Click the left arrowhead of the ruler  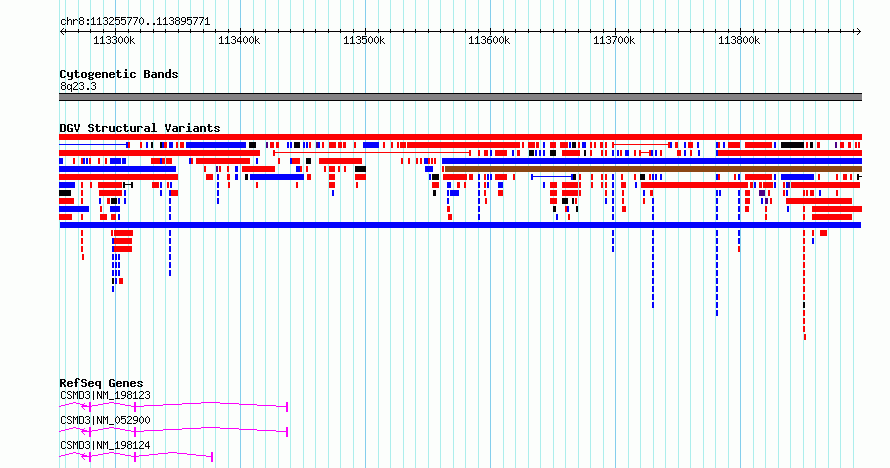click(62, 32)
